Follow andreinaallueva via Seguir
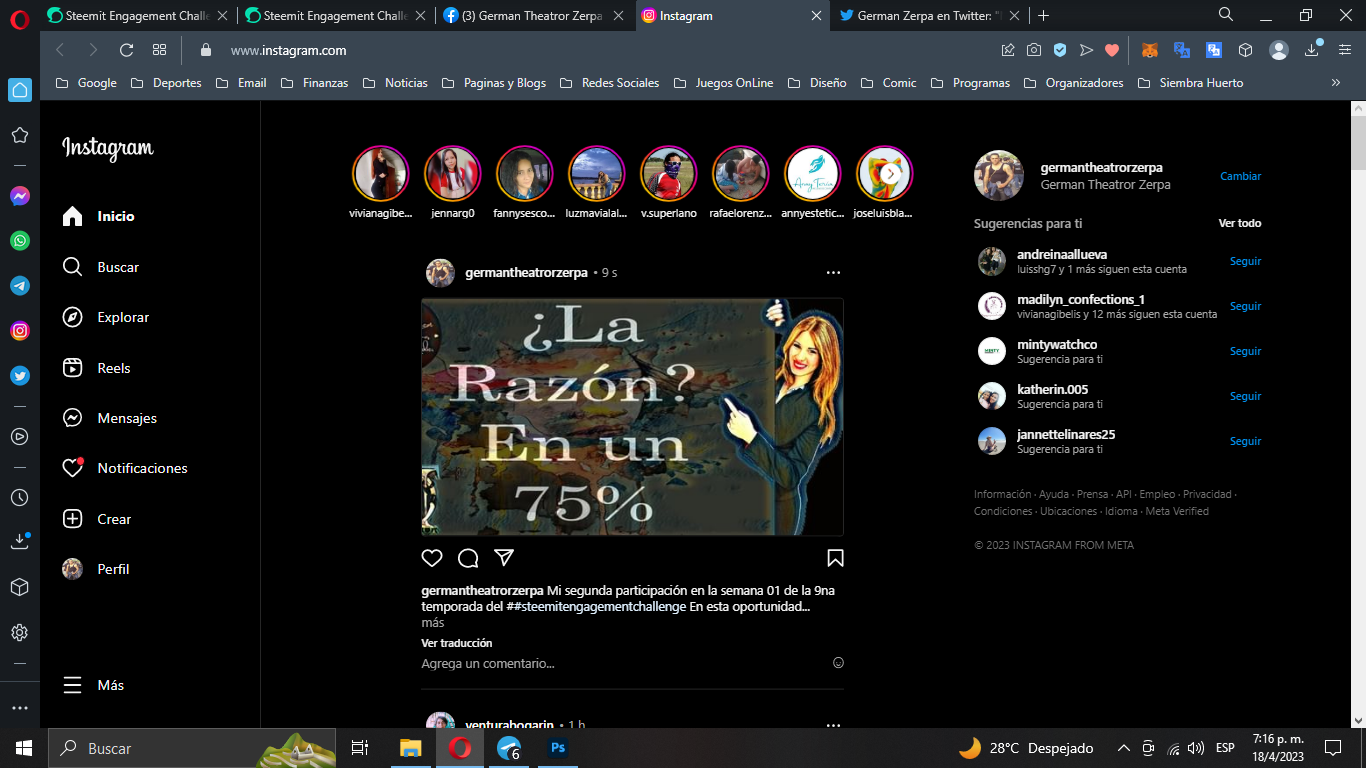The height and width of the screenshot is (768, 1366). [x=1245, y=261]
